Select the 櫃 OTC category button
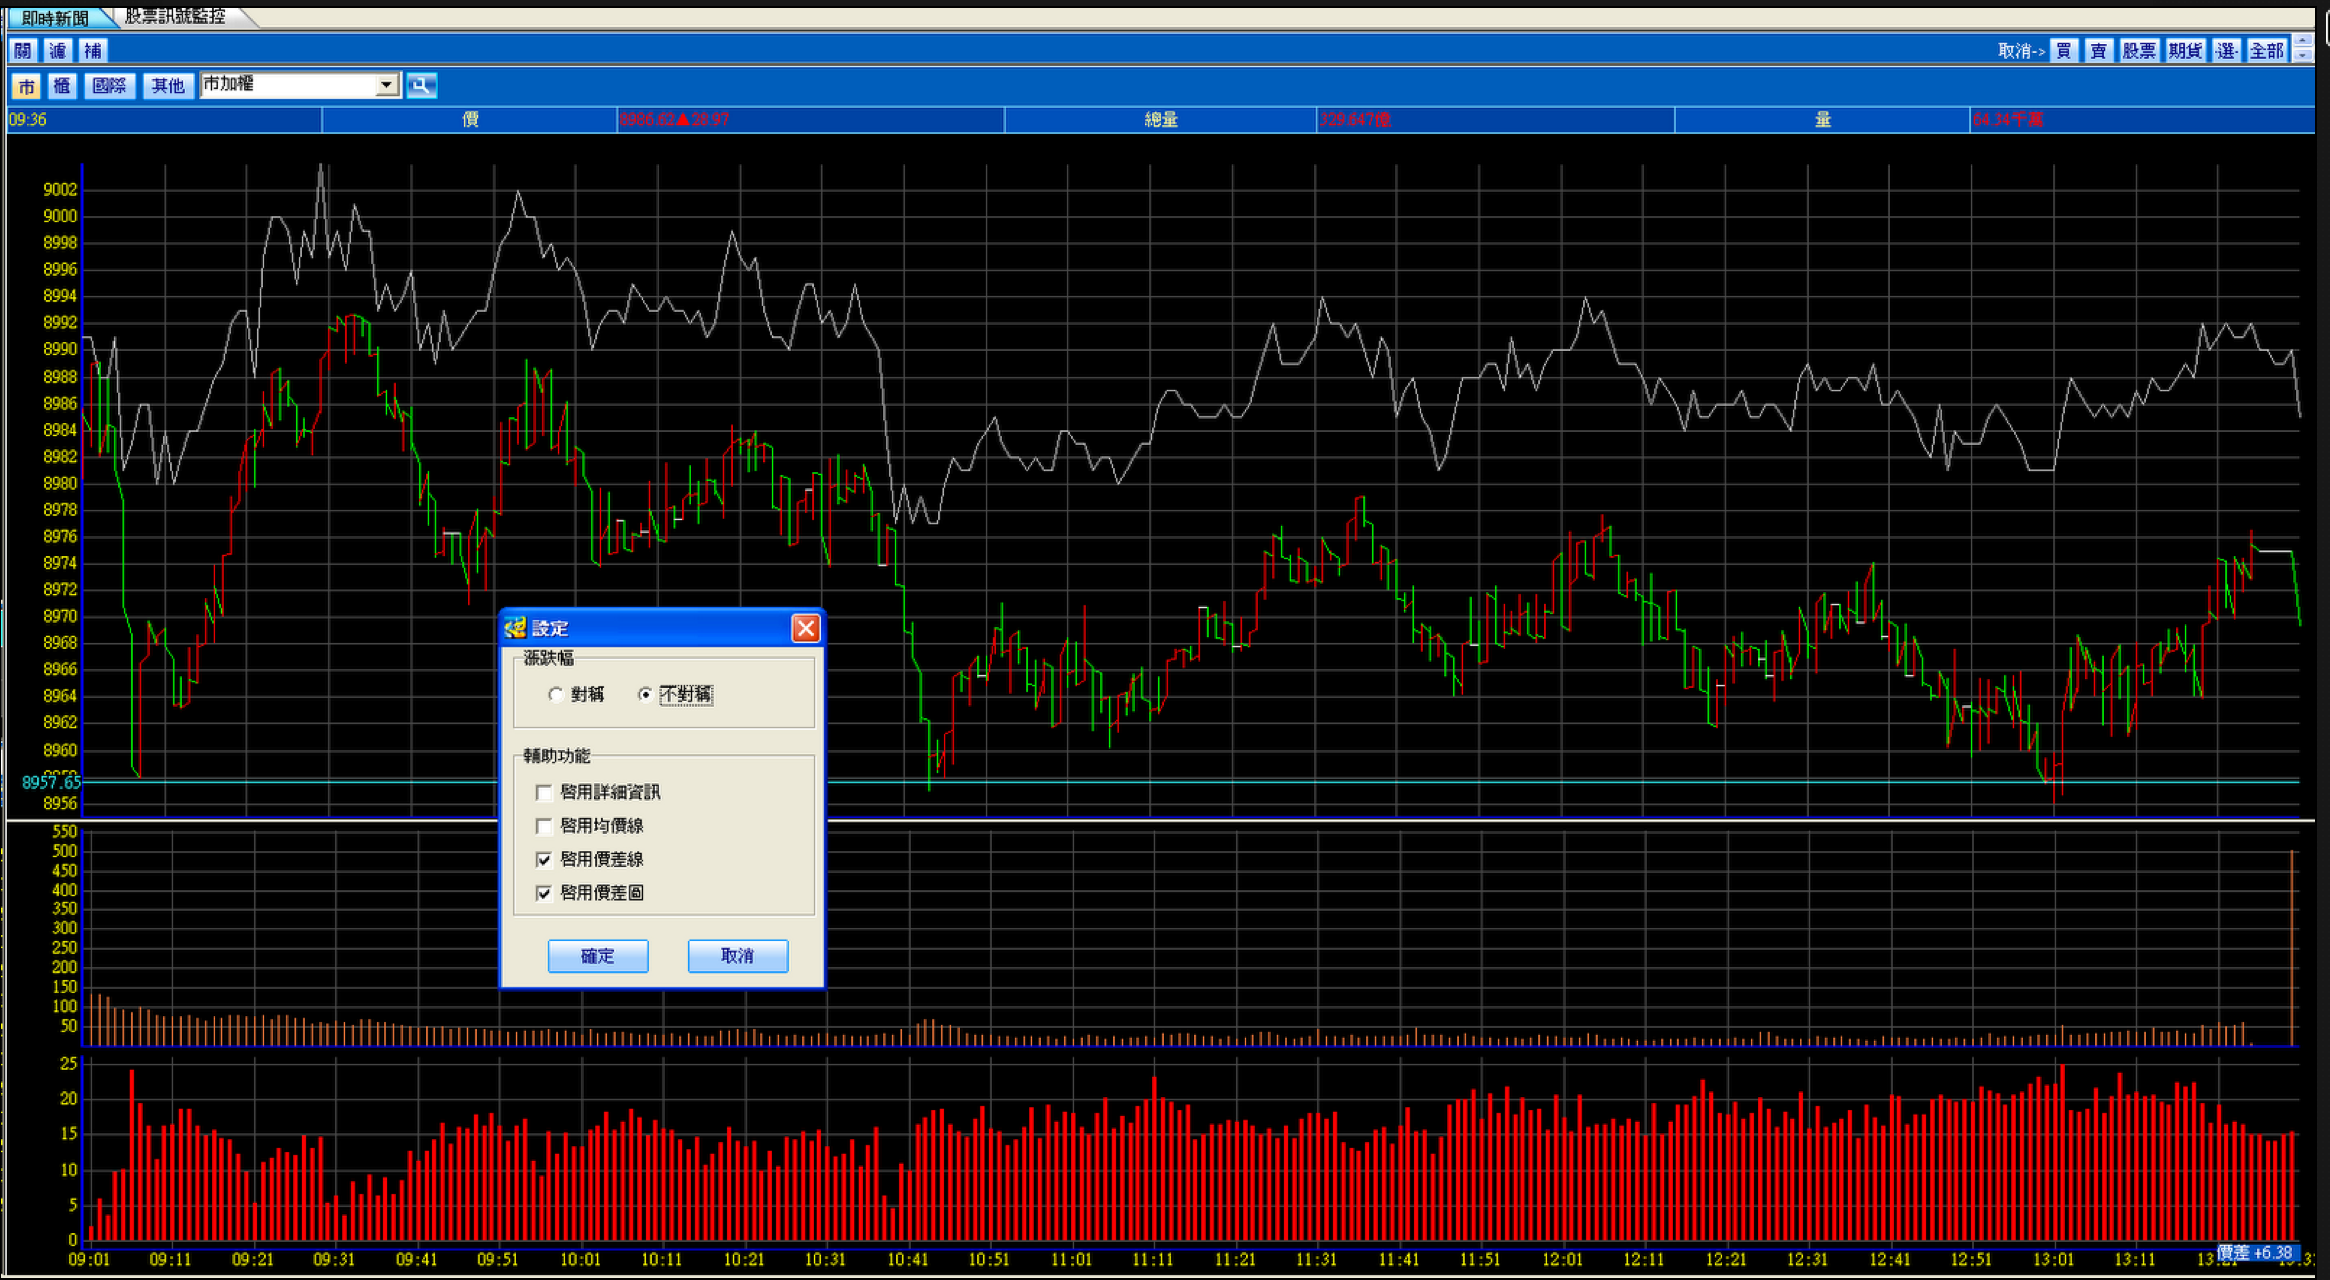 pyautogui.click(x=62, y=86)
